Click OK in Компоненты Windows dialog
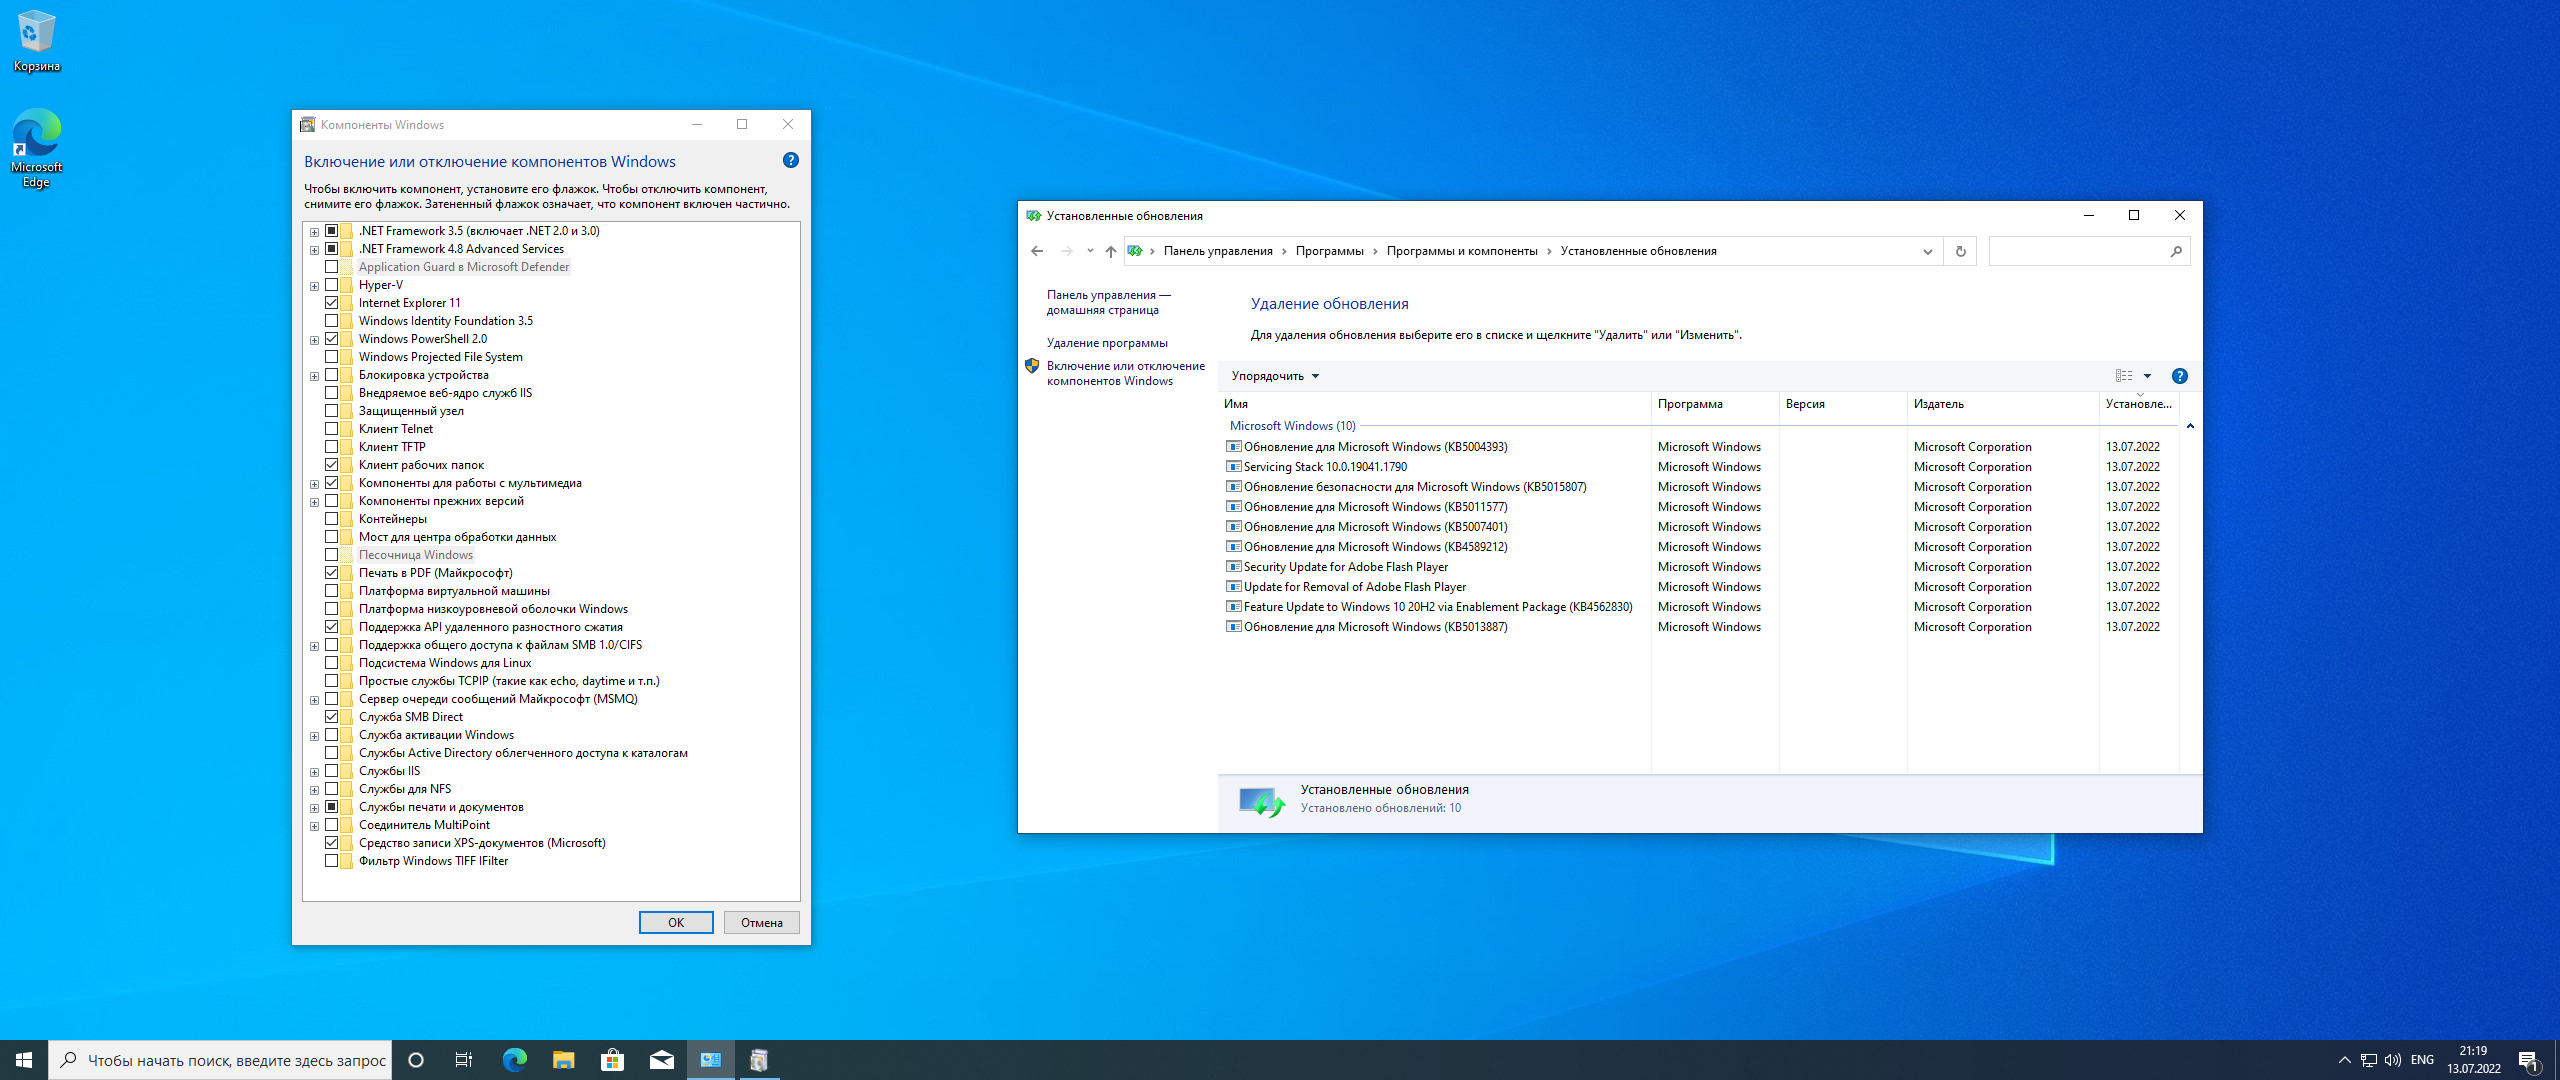Screen dimensions: 2560x1080 coord(676,923)
